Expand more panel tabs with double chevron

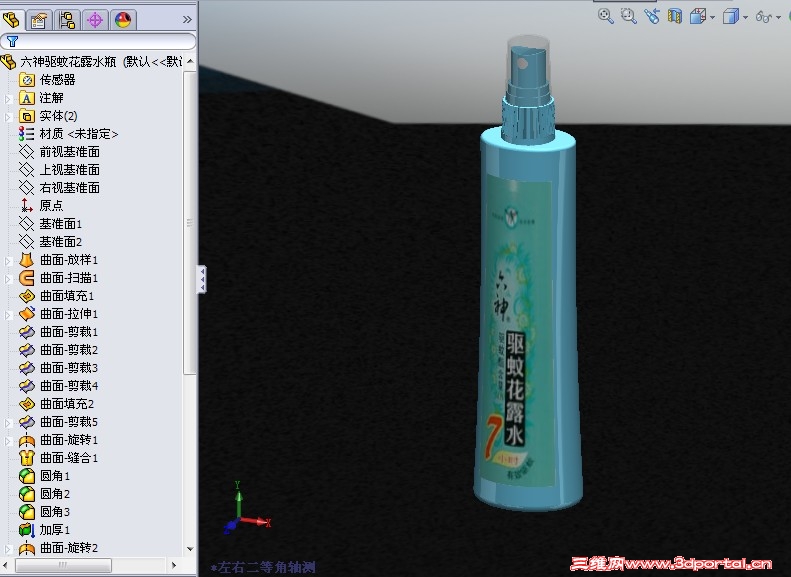(x=187, y=20)
